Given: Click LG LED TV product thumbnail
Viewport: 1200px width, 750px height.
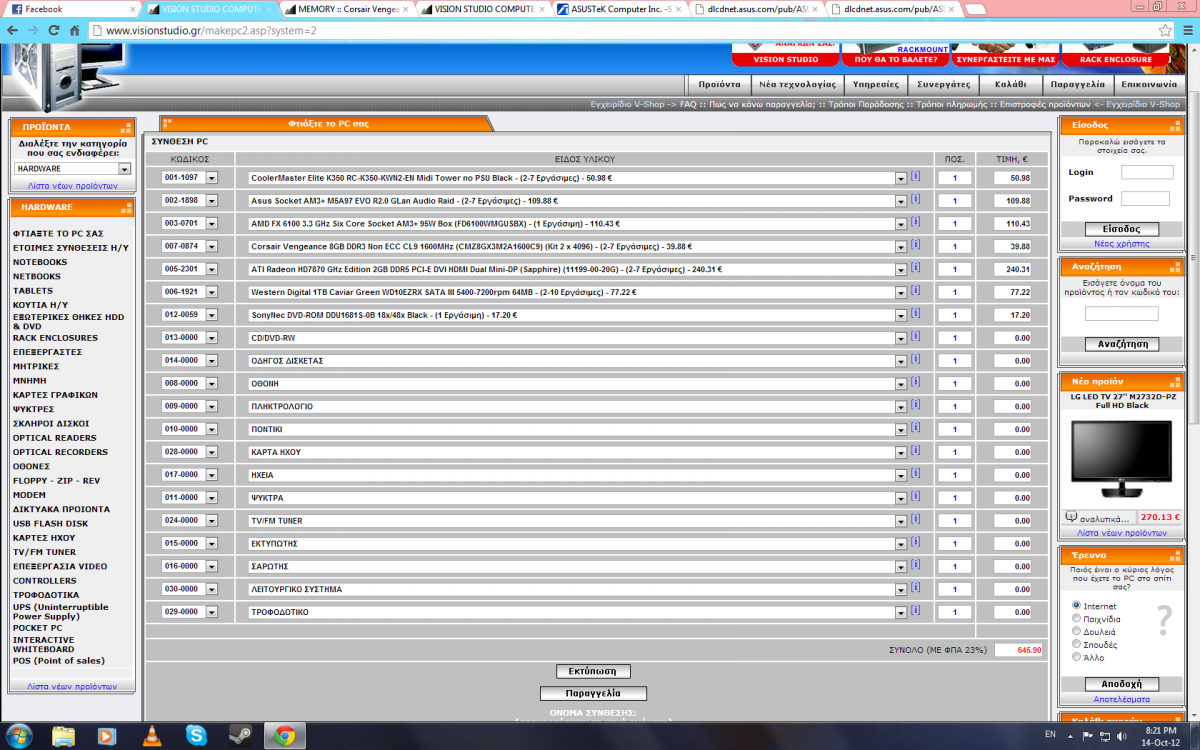Looking at the screenshot, I should click(1121, 459).
